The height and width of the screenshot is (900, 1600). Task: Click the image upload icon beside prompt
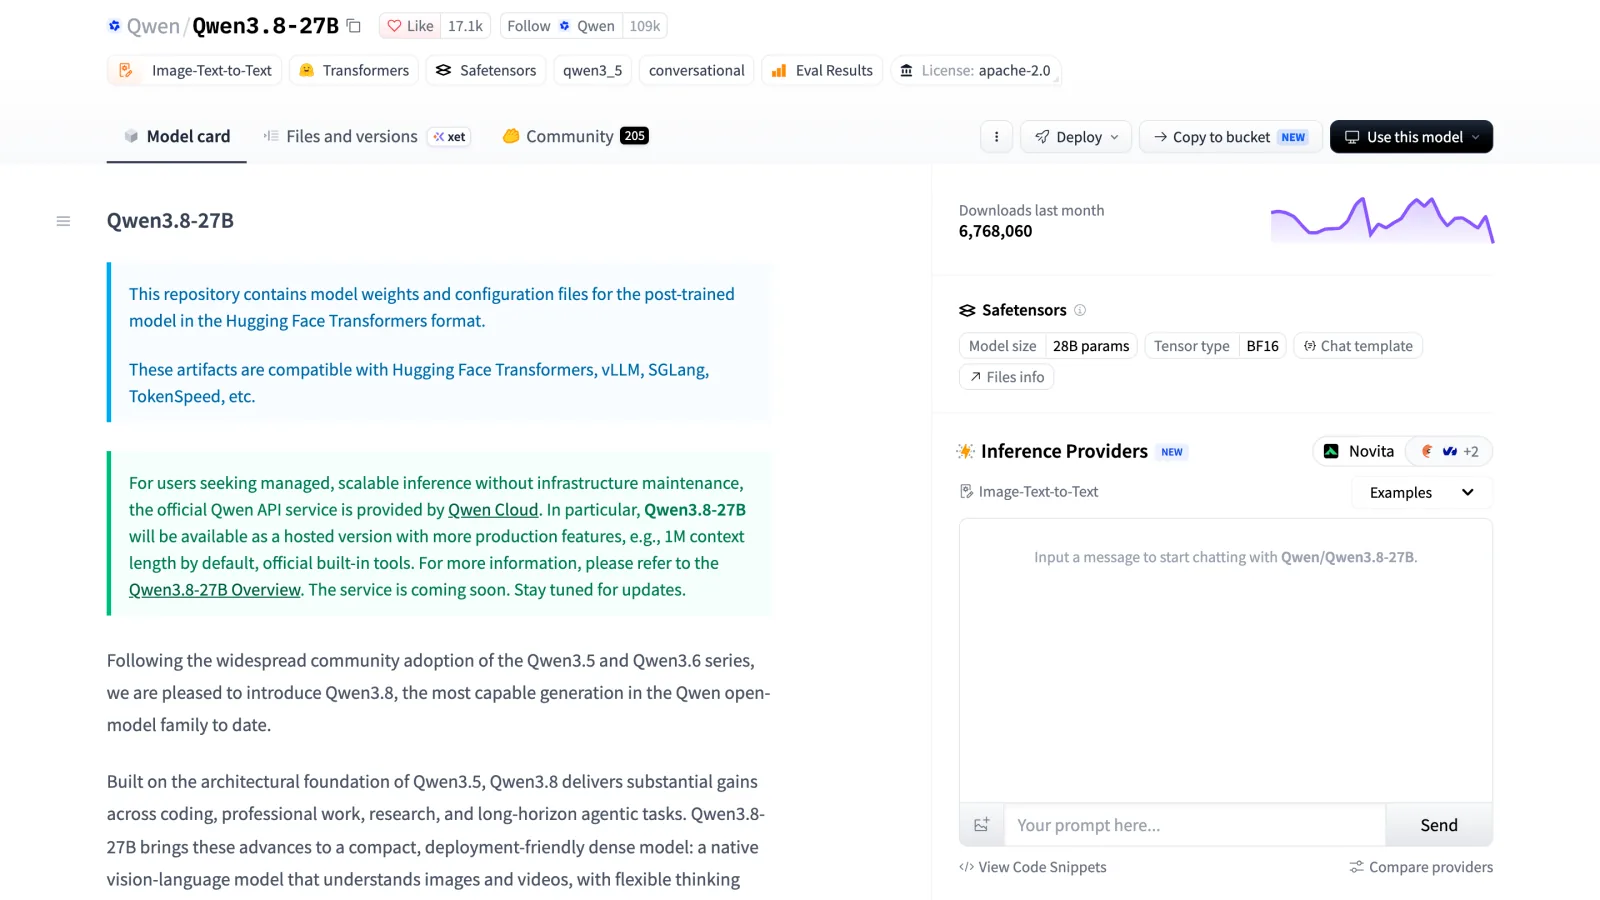coord(982,825)
